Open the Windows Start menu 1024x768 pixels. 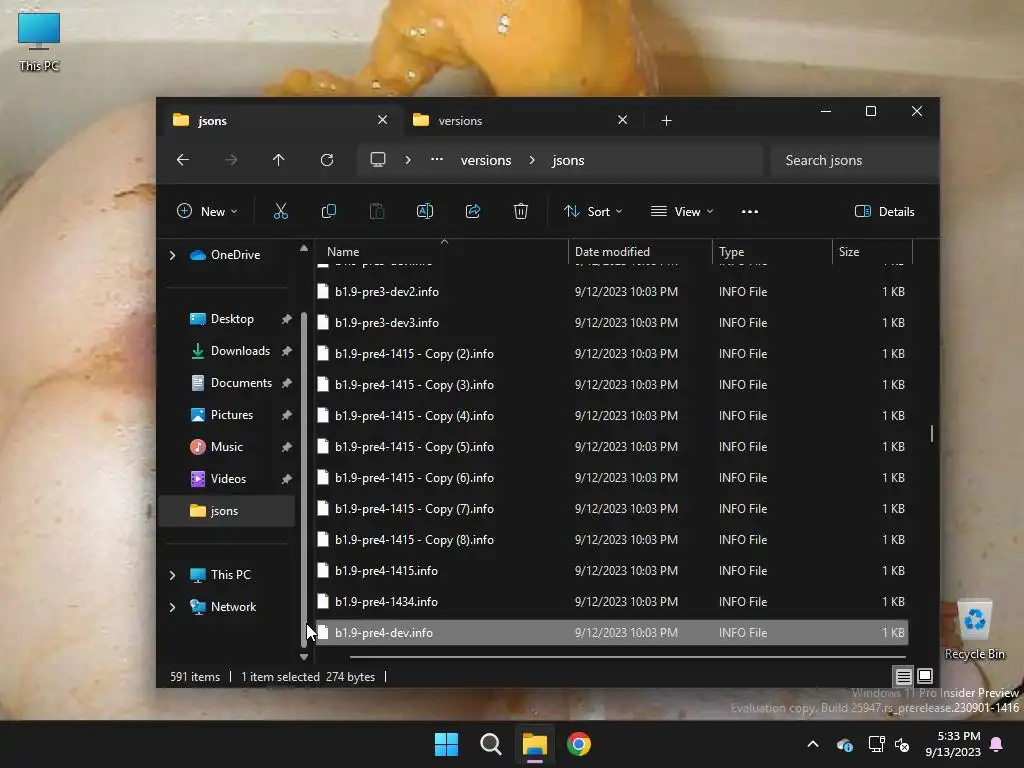click(x=447, y=744)
